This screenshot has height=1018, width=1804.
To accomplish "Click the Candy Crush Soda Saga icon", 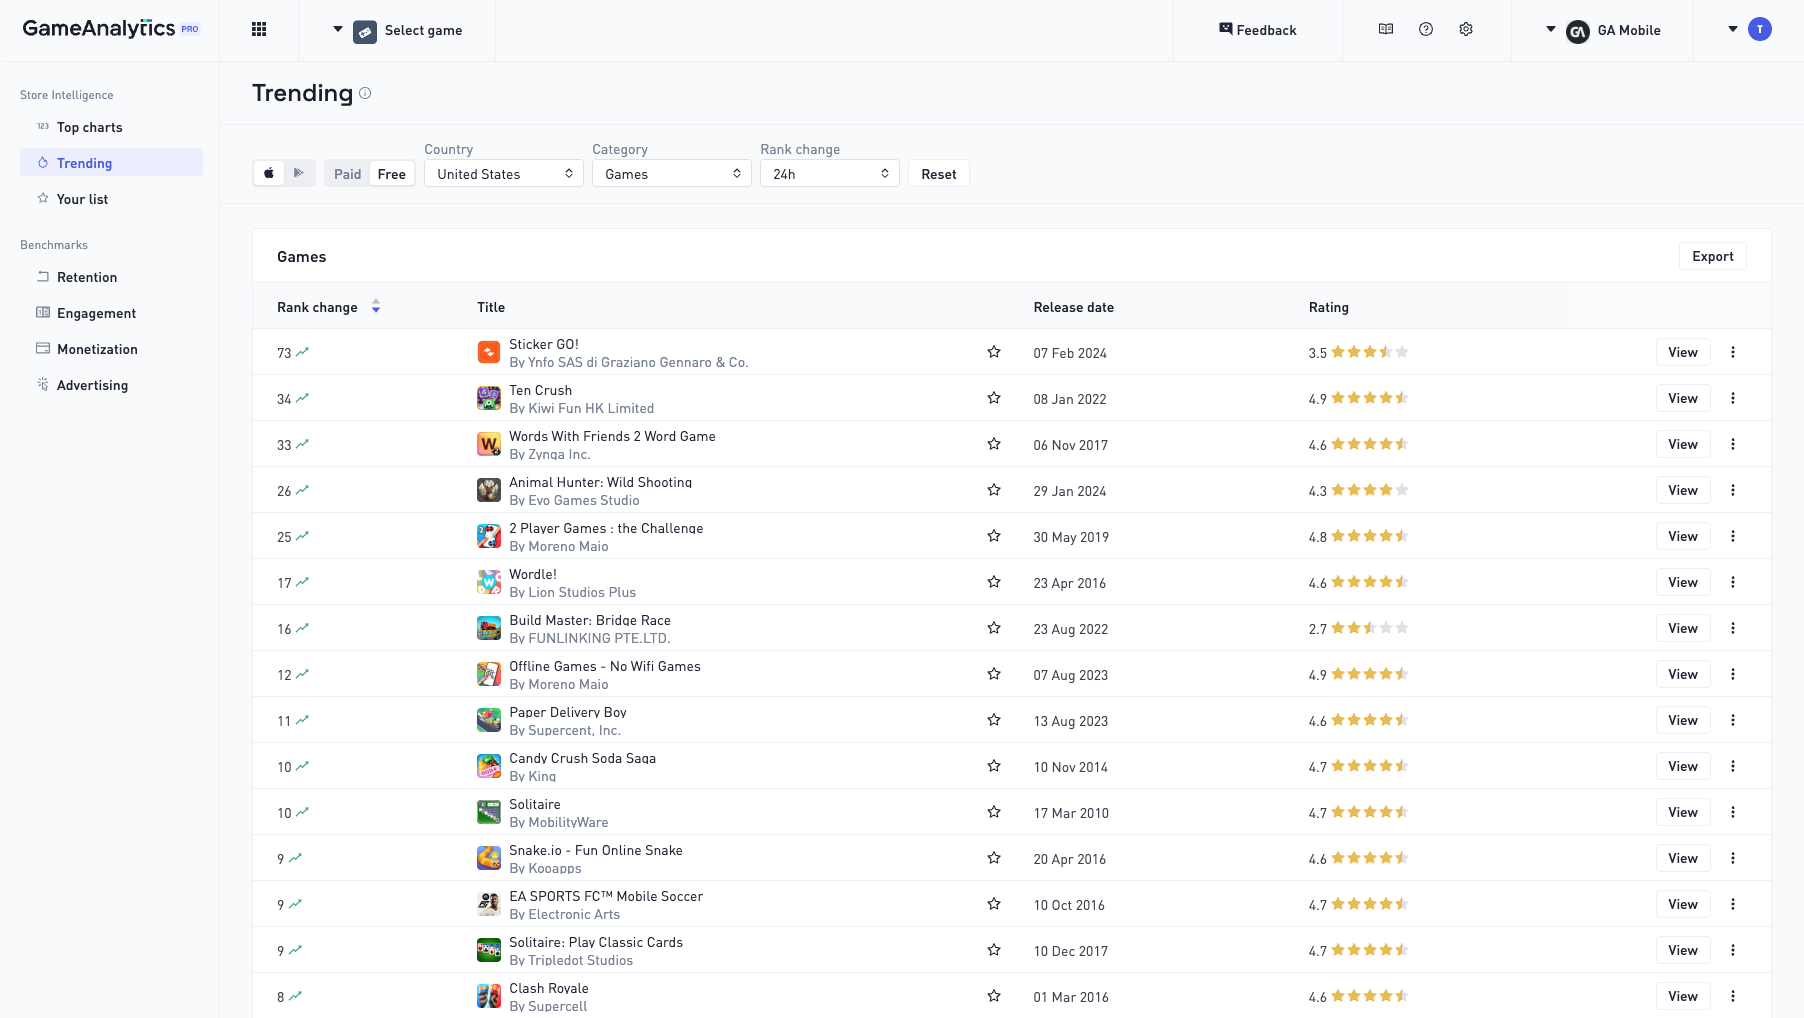I will point(489,766).
